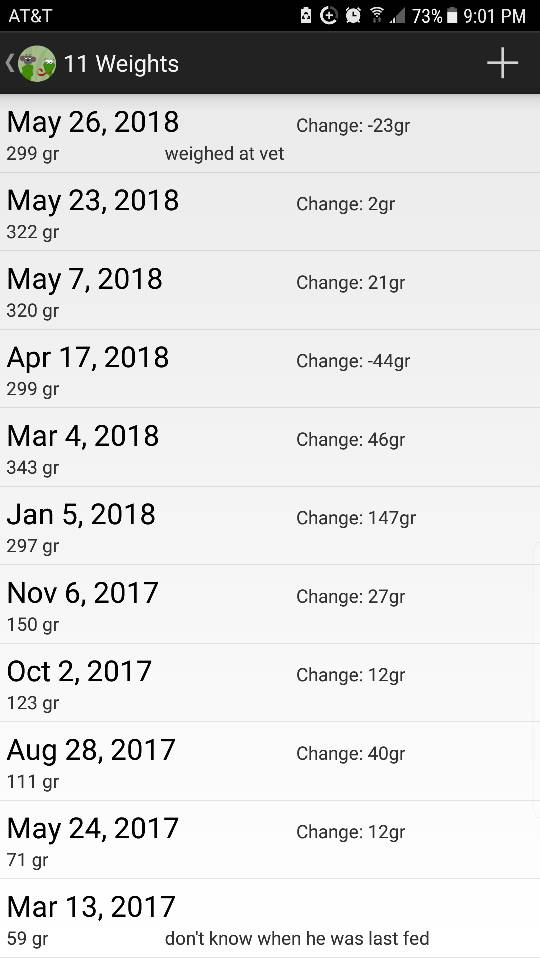Open the May 24, 2017 entry
This screenshot has height=960, width=540.
[270, 839]
